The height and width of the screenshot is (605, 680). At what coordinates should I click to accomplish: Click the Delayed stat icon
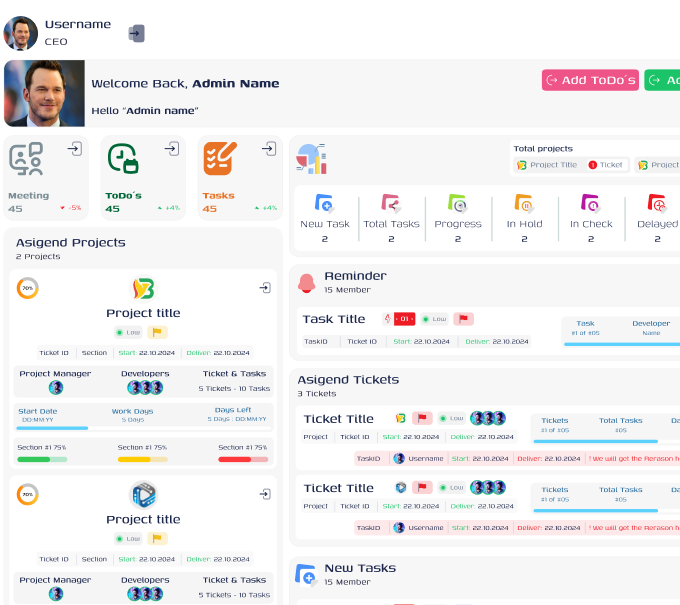click(x=657, y=203)
